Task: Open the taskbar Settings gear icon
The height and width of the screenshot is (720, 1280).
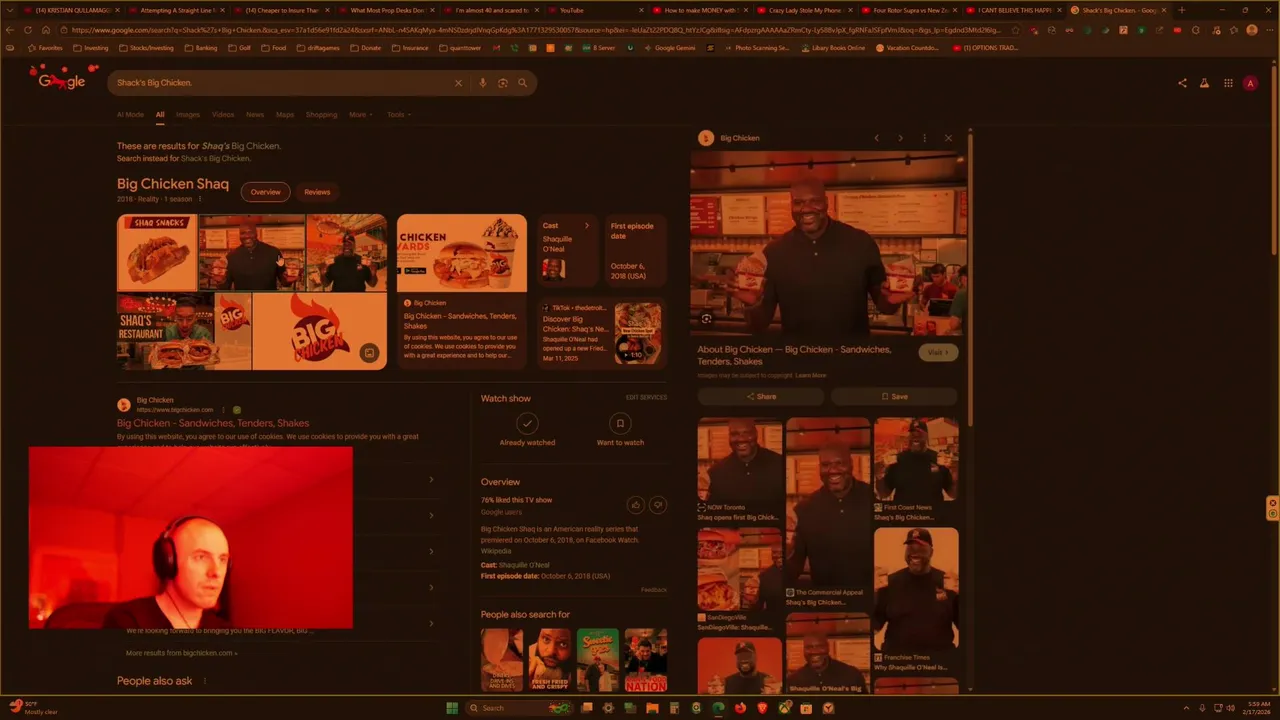Action: coord(608,708)
